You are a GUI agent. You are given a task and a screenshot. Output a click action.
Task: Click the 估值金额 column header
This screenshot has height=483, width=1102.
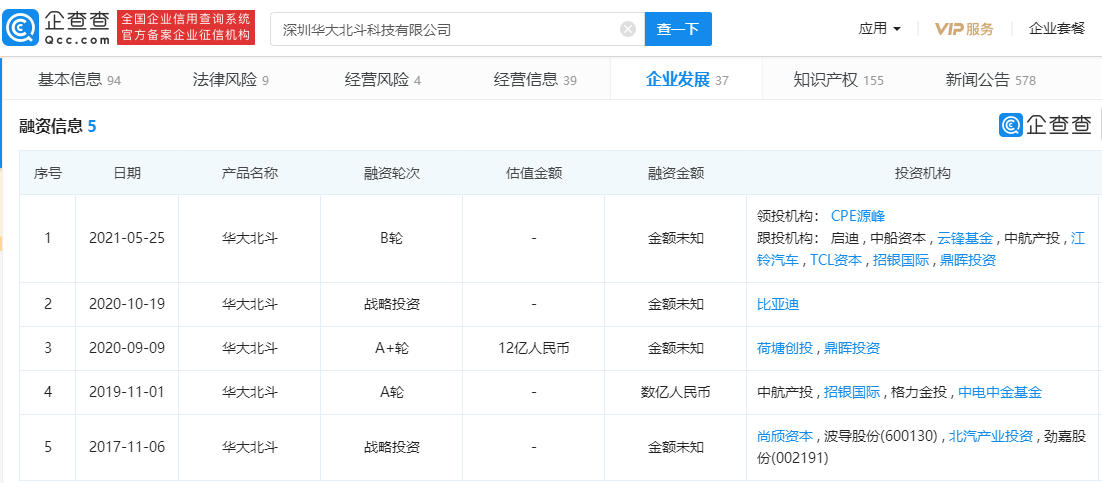[534, 174]
